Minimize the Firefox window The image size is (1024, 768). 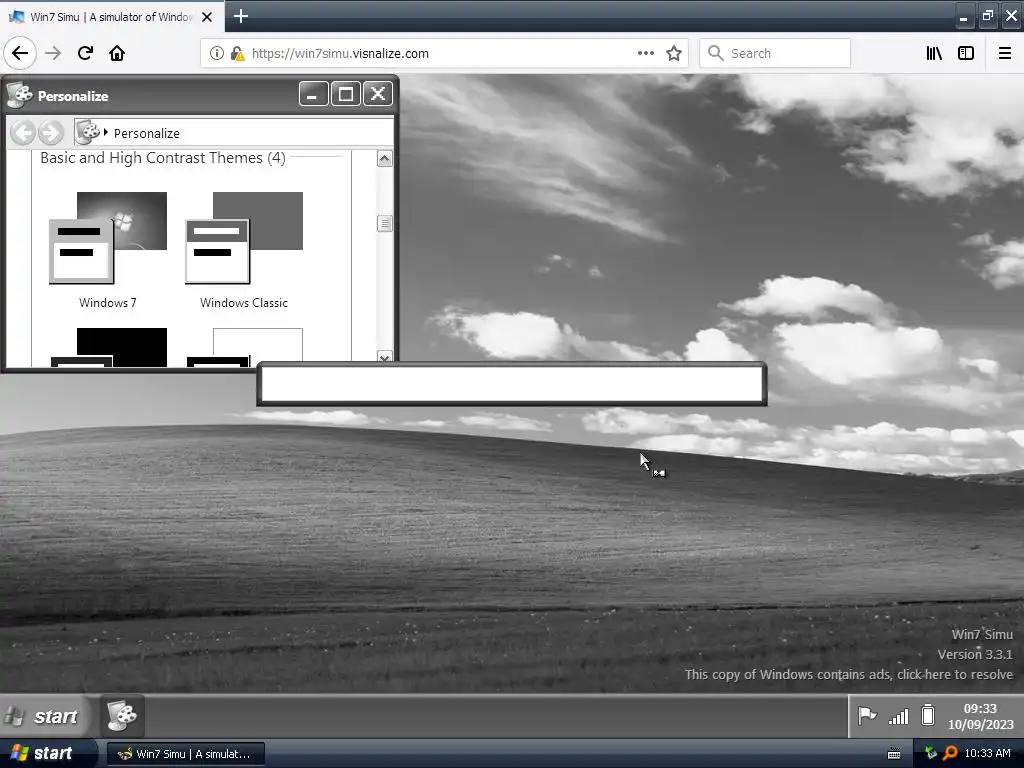[963, 16]
